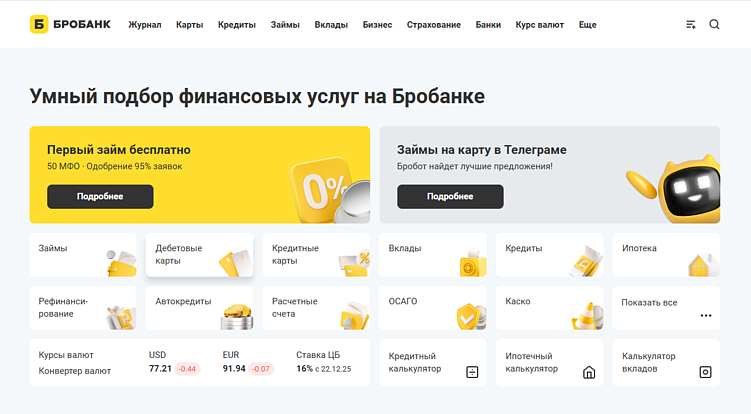Click the traffic cone icon on Каско

tap(588, 316)
